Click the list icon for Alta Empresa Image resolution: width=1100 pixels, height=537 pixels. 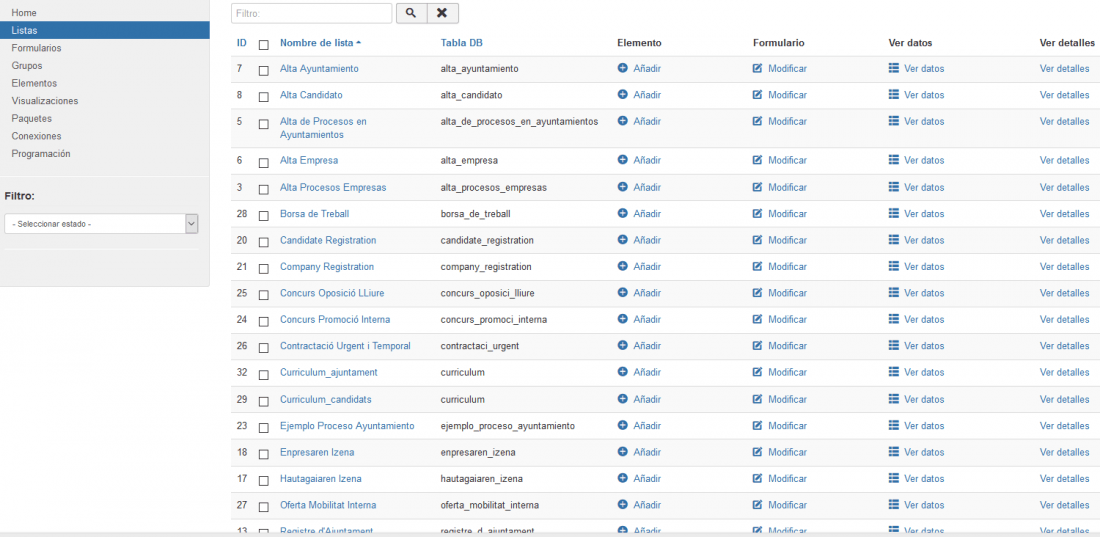tap(894, 160)
